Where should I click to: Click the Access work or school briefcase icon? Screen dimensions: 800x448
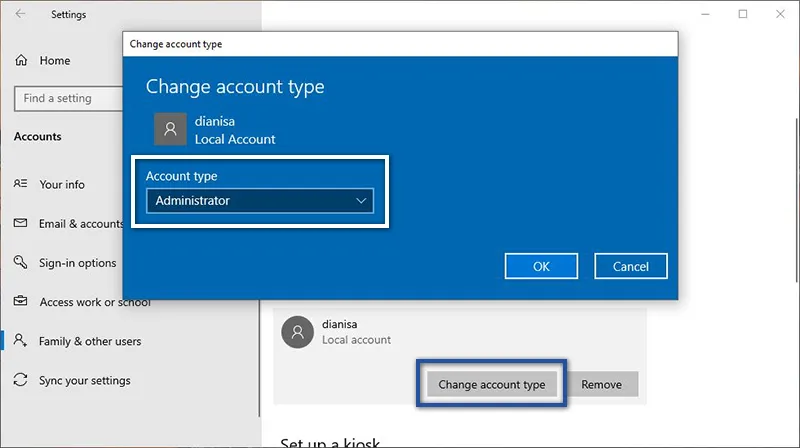click(20, 302)
